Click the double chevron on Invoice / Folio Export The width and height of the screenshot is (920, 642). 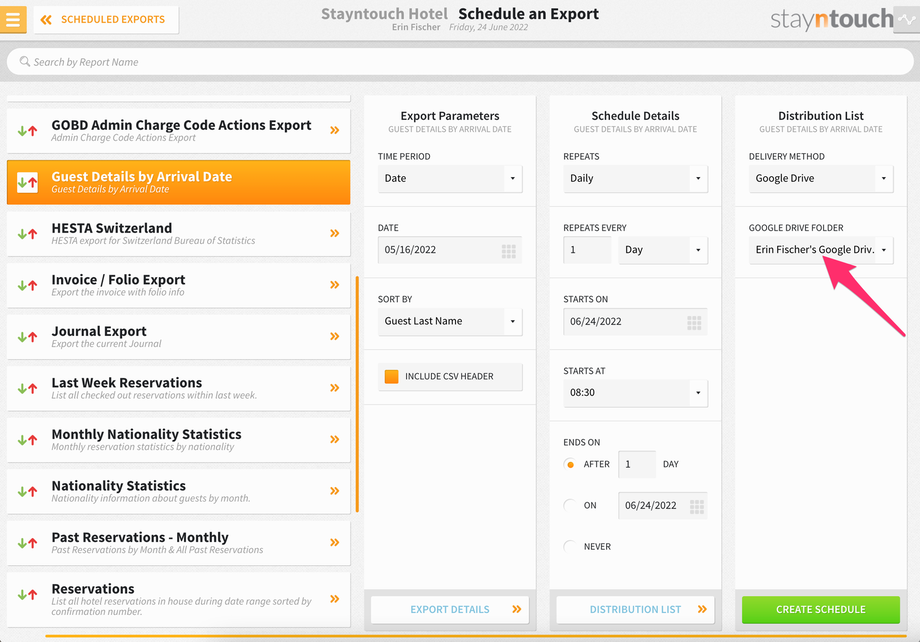point(334,285)
